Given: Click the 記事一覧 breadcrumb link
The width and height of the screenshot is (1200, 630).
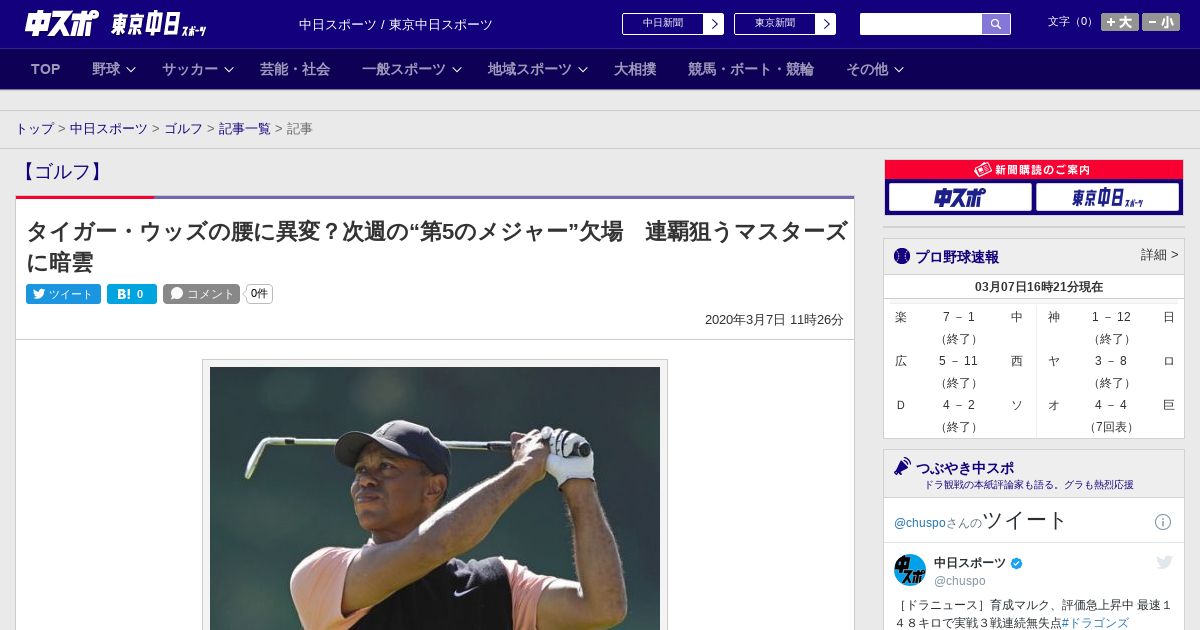Looking at the screenshot, I should 245,129.
